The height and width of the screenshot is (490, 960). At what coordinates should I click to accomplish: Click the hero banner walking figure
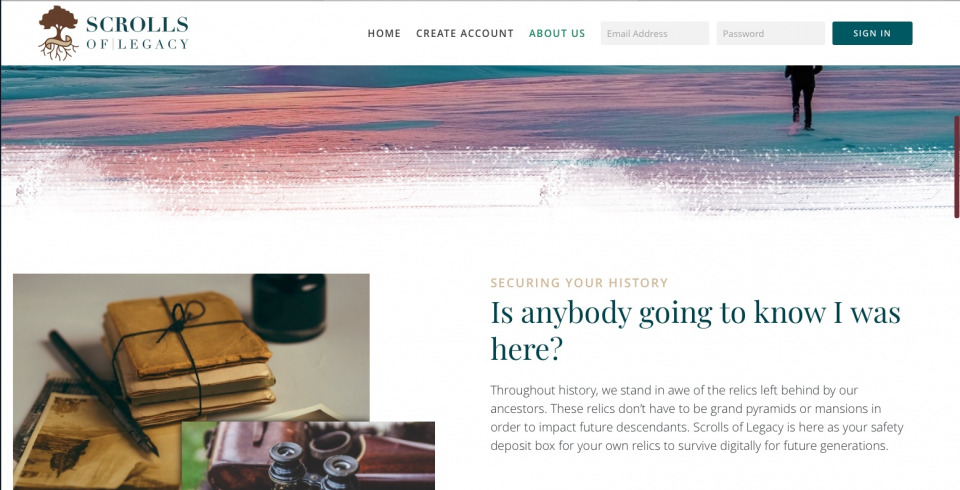pyautogui.click(x=803, y=97)
